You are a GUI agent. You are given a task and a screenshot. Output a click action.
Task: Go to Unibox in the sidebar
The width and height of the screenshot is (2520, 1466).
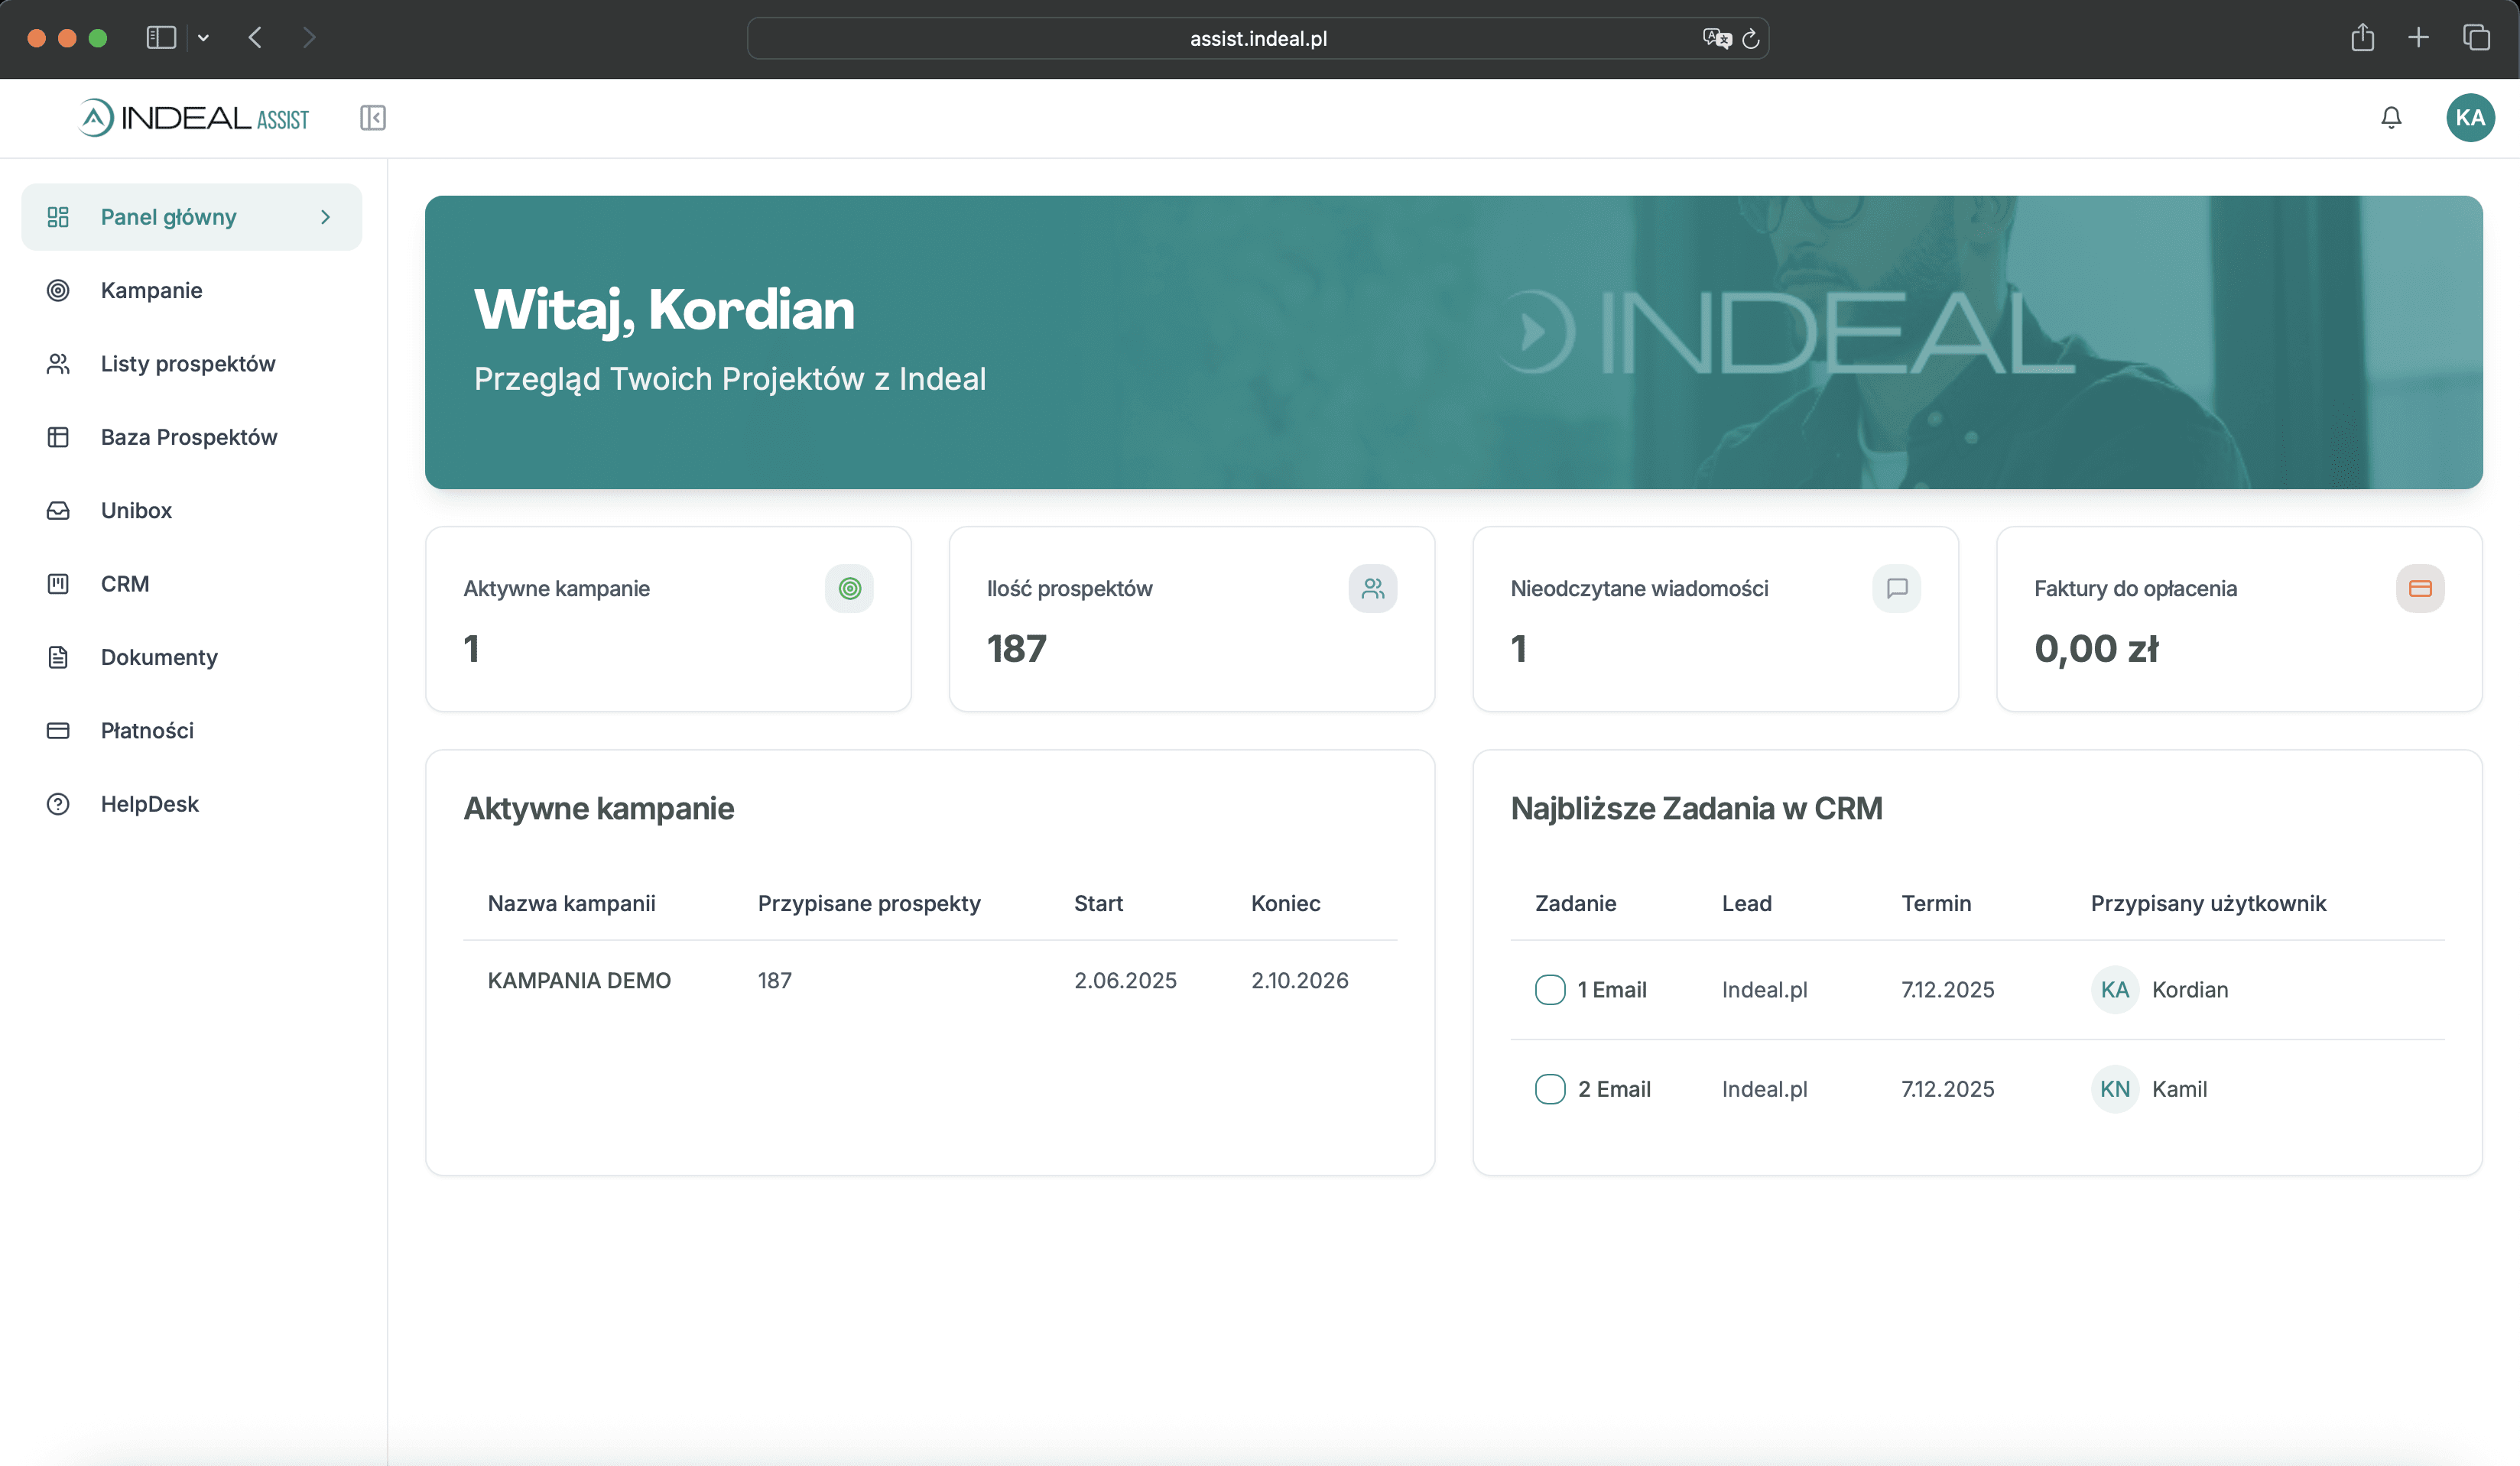tap(136, 510)
